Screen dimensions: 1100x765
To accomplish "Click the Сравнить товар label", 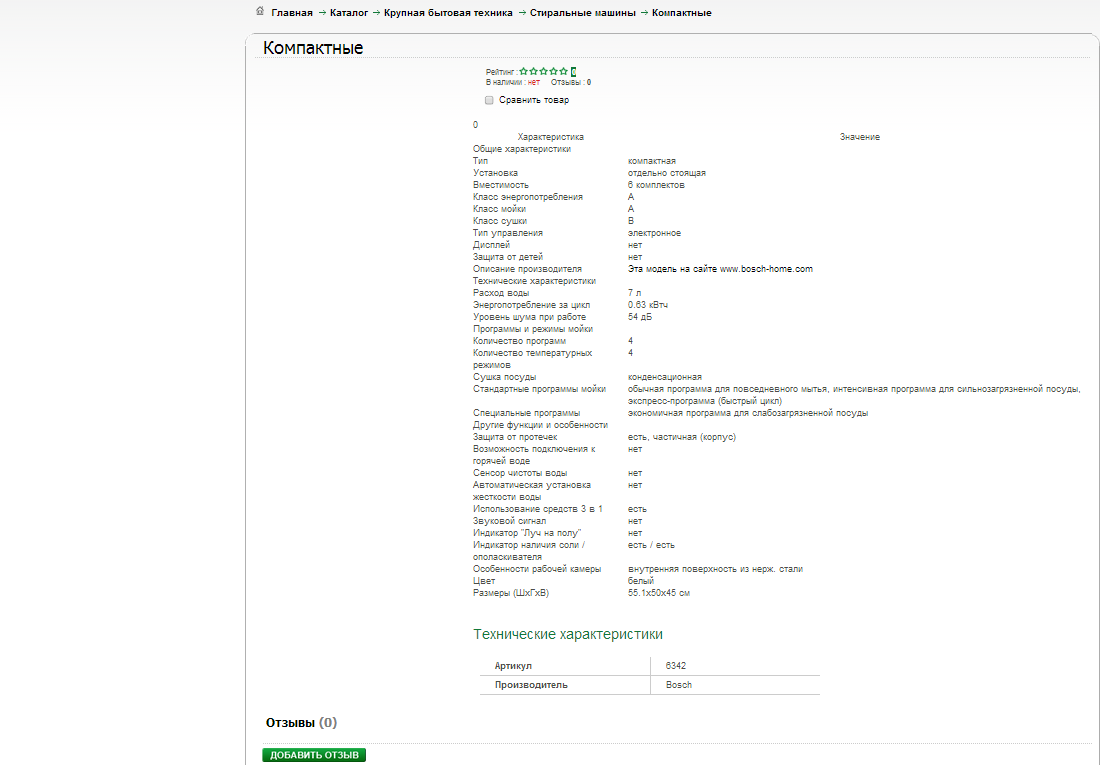I will tap(534, 100).
